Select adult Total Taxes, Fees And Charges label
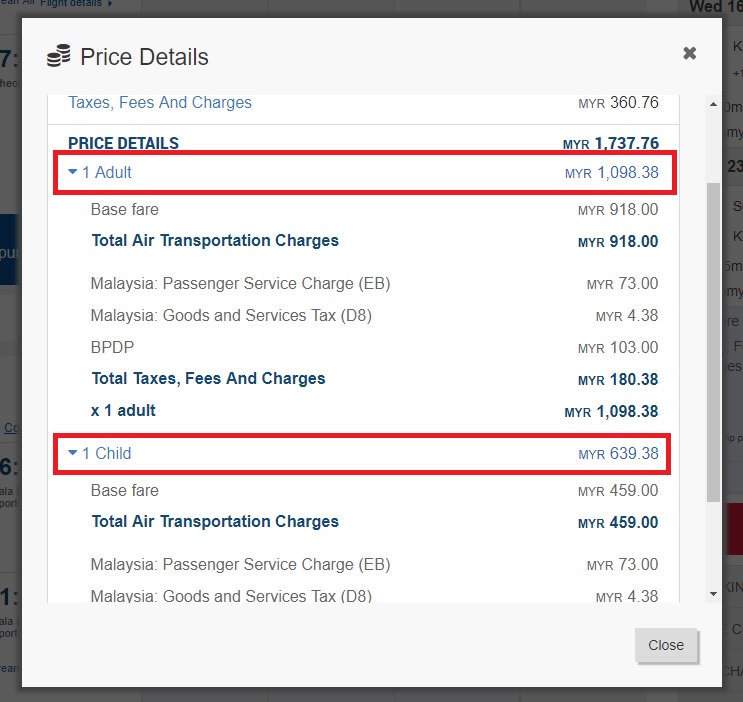 tap(208, 379)
